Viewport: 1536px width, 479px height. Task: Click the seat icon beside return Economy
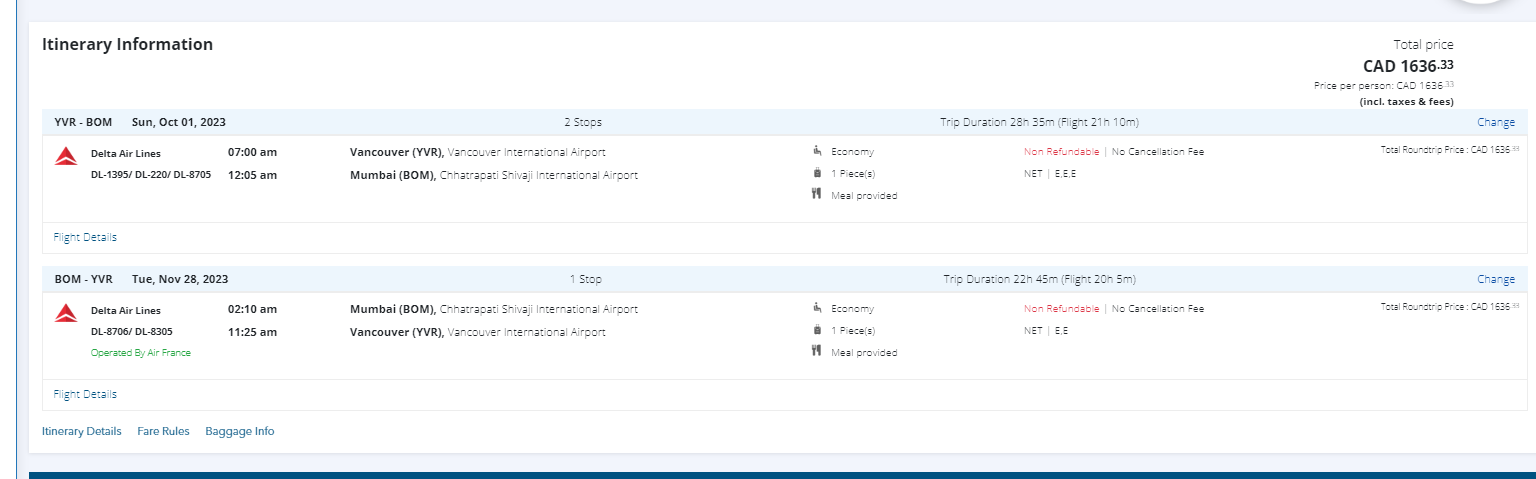tap(817, 309)
